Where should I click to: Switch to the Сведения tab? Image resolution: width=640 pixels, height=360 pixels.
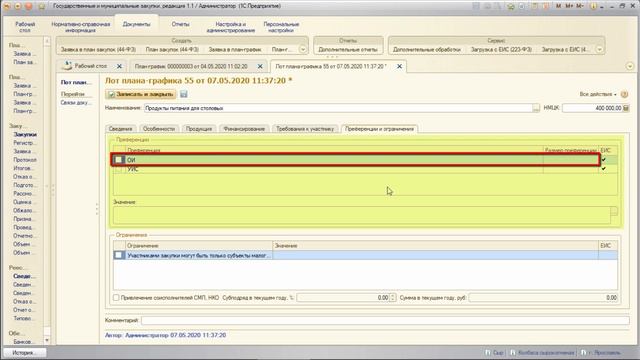120,129
